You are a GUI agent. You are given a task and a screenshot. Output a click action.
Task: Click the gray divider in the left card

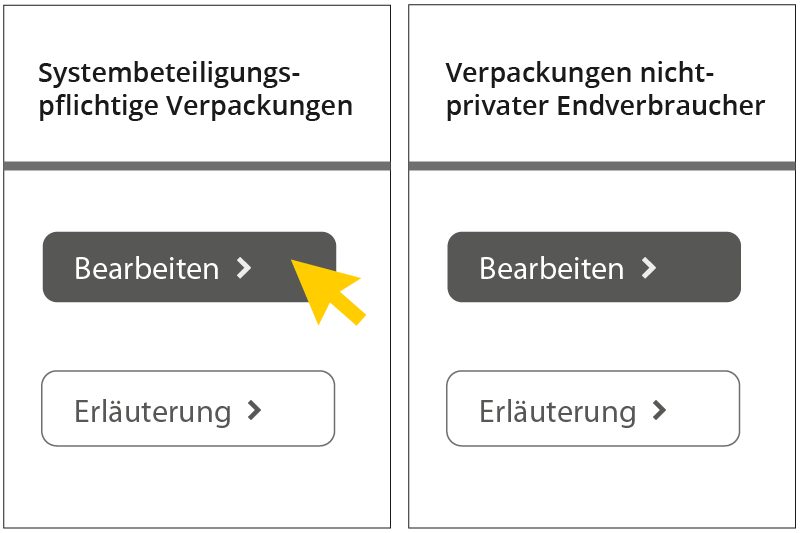tap(197, 165)
